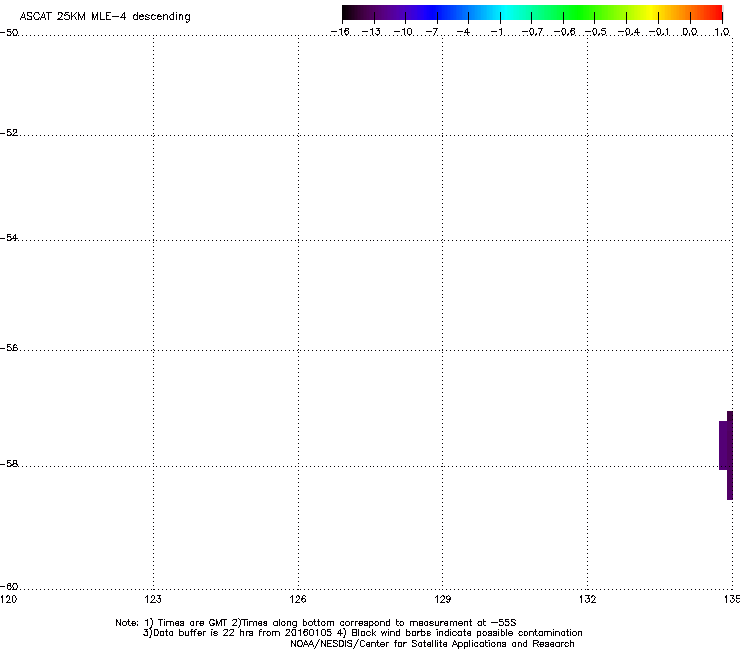Click the -10 colorbar label
Viewport: 740px width, 650px height.
click(403, 32)
